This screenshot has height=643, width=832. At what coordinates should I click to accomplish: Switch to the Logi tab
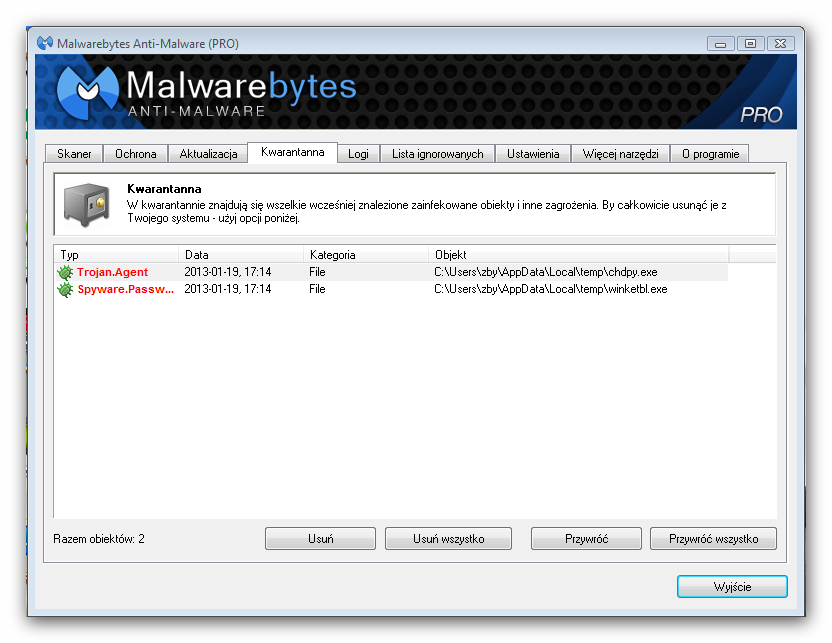coord(358,154)
